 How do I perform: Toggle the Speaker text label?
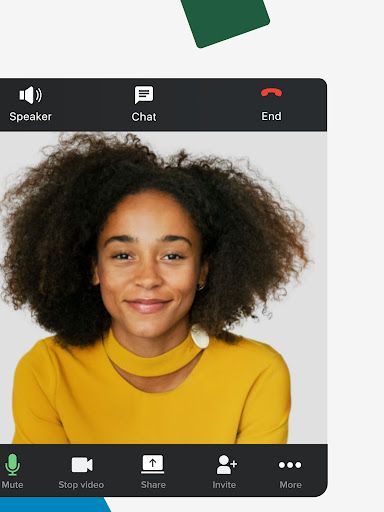[x=30, y=117]
